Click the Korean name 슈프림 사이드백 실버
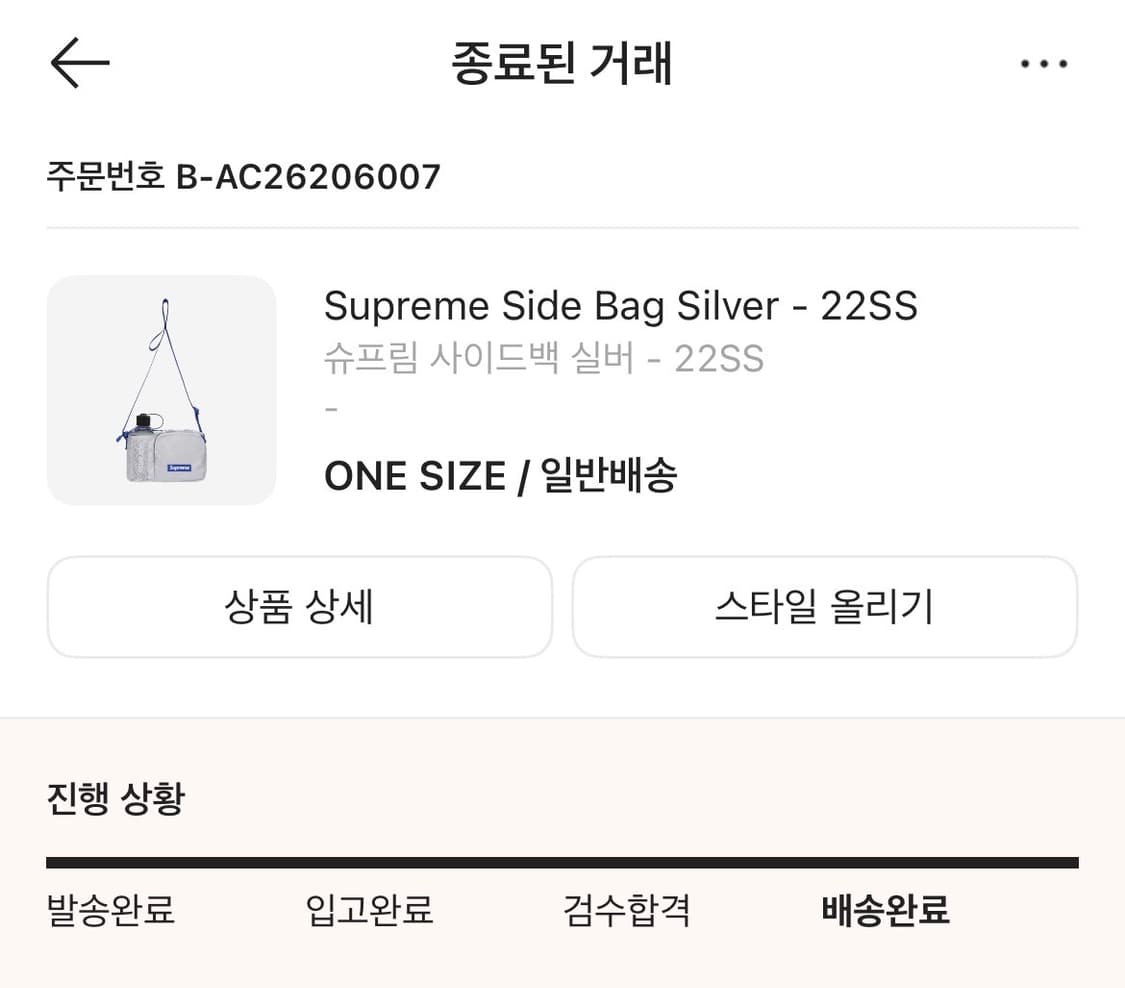The height and width of the screenshot is (988, 1125). click(x=543, y=358)
